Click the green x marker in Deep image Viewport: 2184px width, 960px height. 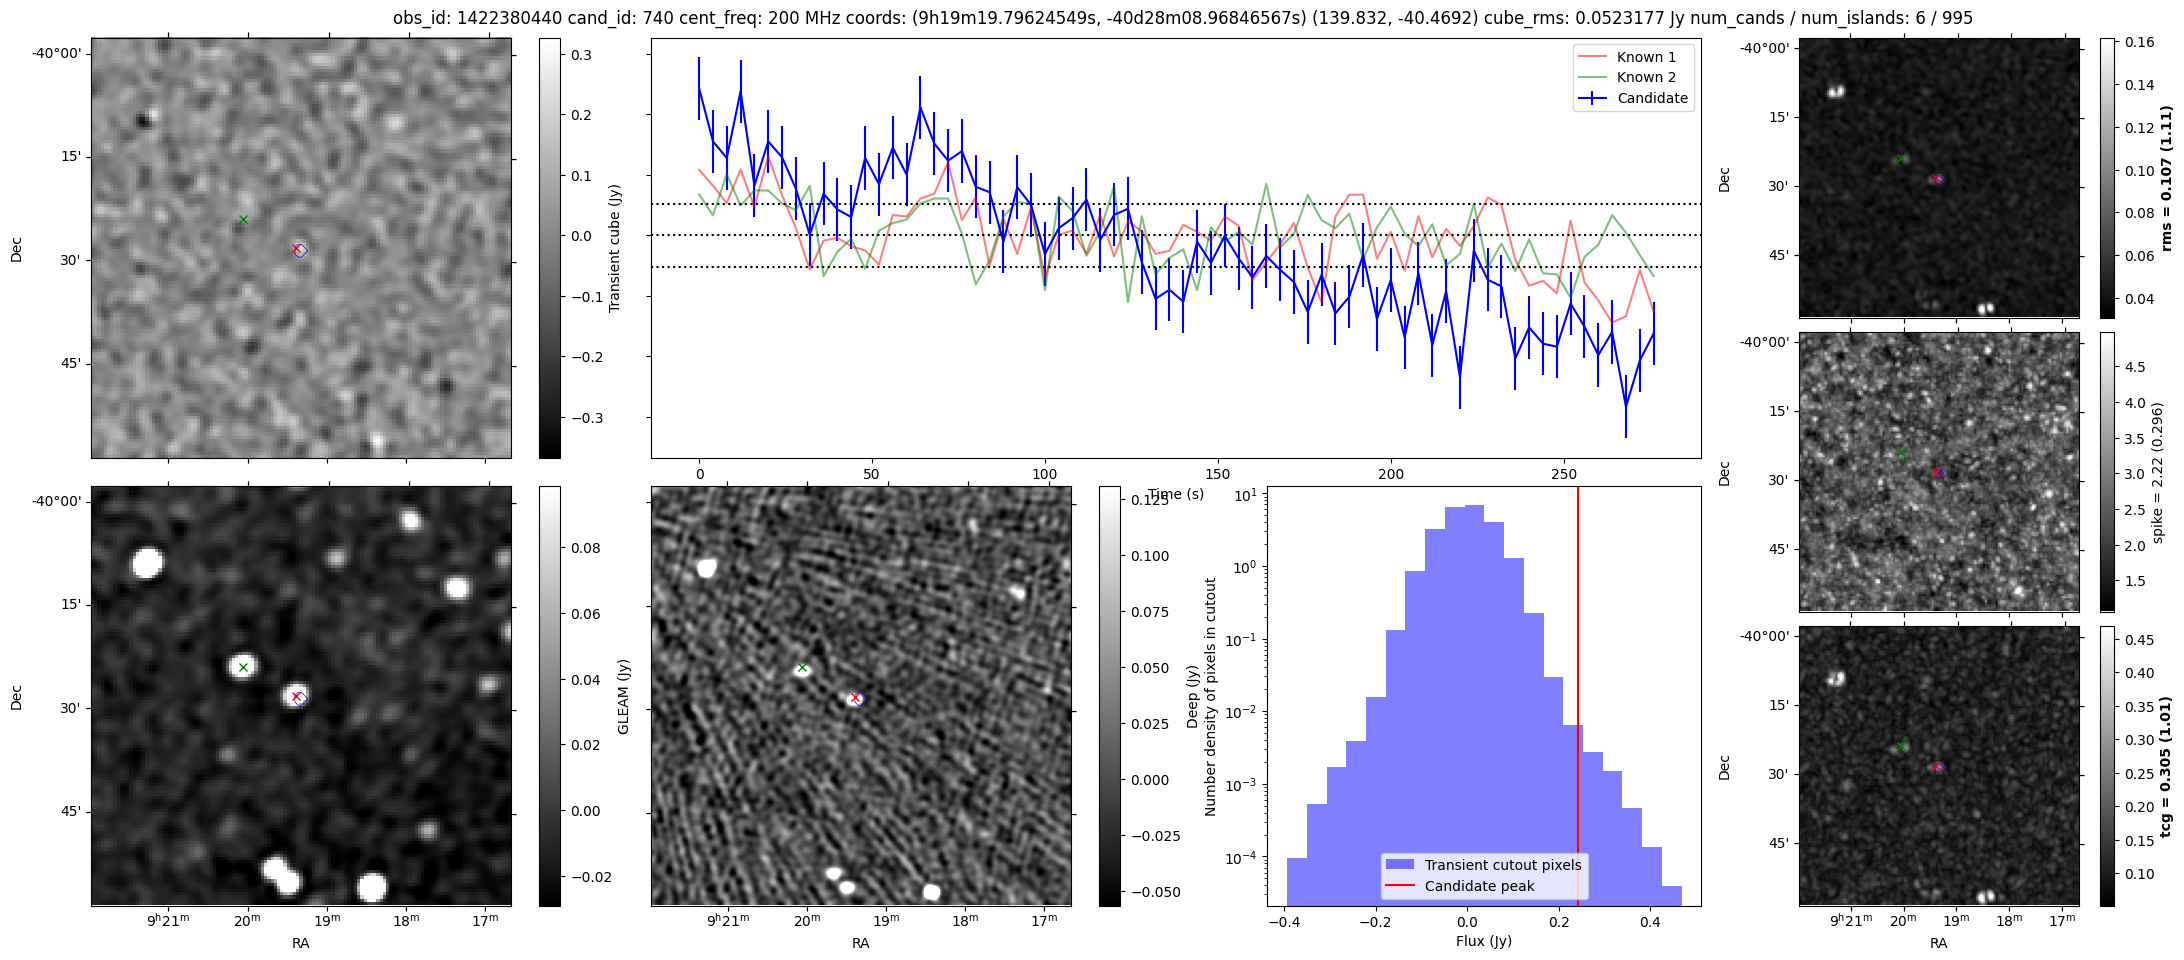801,668
